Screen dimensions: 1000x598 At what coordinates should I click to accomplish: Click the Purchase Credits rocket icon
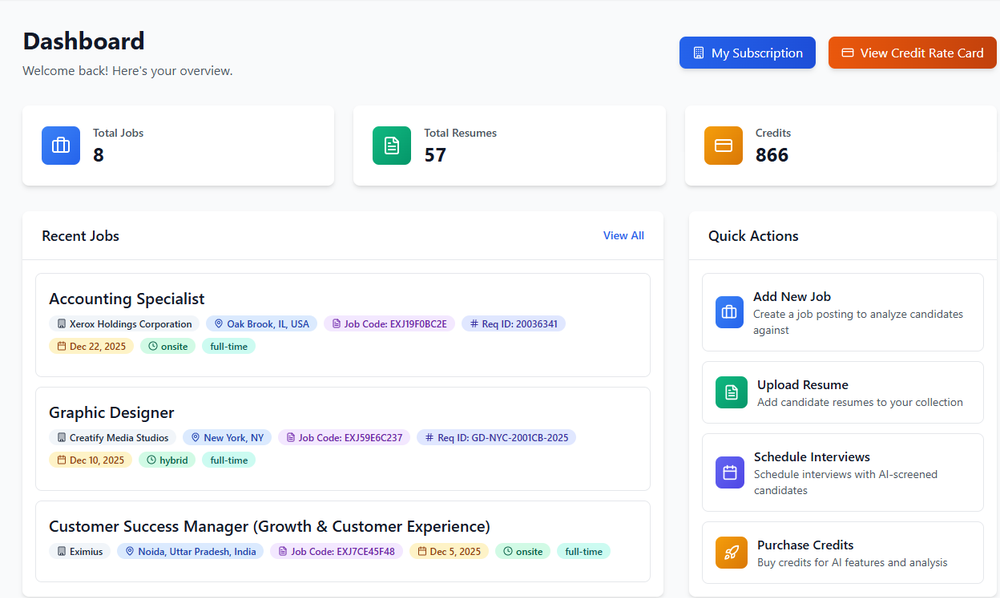(x=731, y=552)
